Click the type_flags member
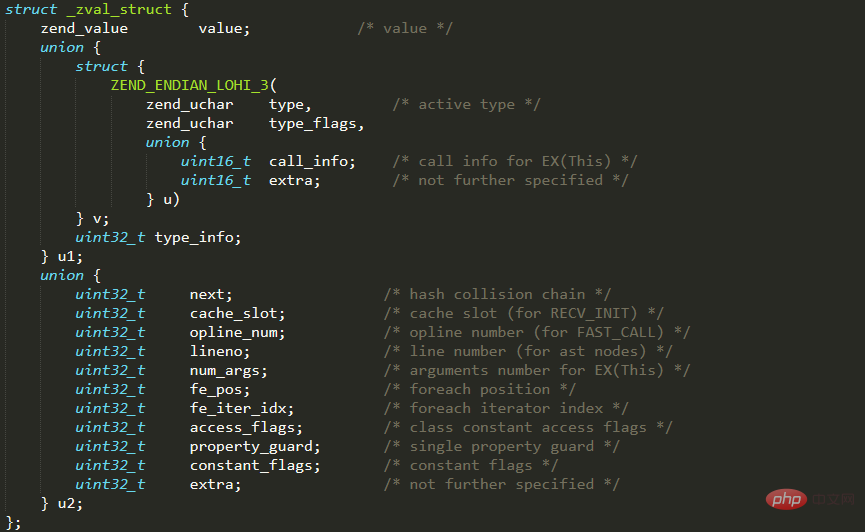The image size is (865, 532). coord(315,123)
